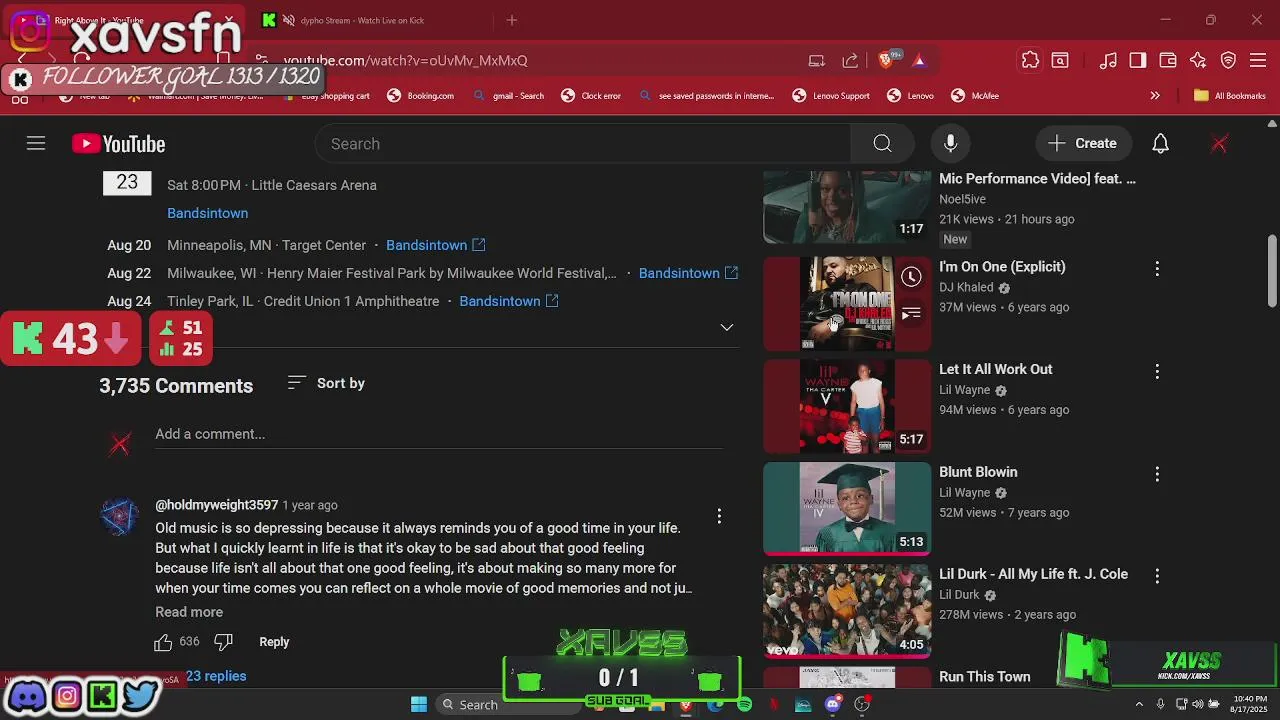Viewport: 1280px width, 720px height.
Task: Open Bandsintown link for Milwaukee show
Action: [x=688, y=273]
